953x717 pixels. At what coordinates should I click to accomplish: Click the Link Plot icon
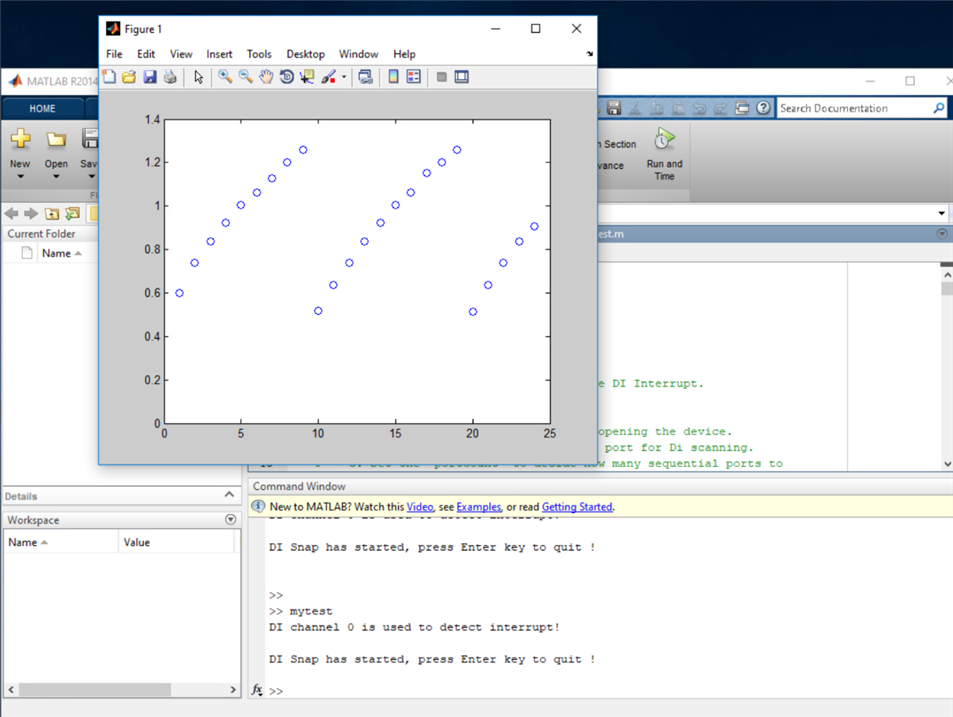tap(365, 77)
